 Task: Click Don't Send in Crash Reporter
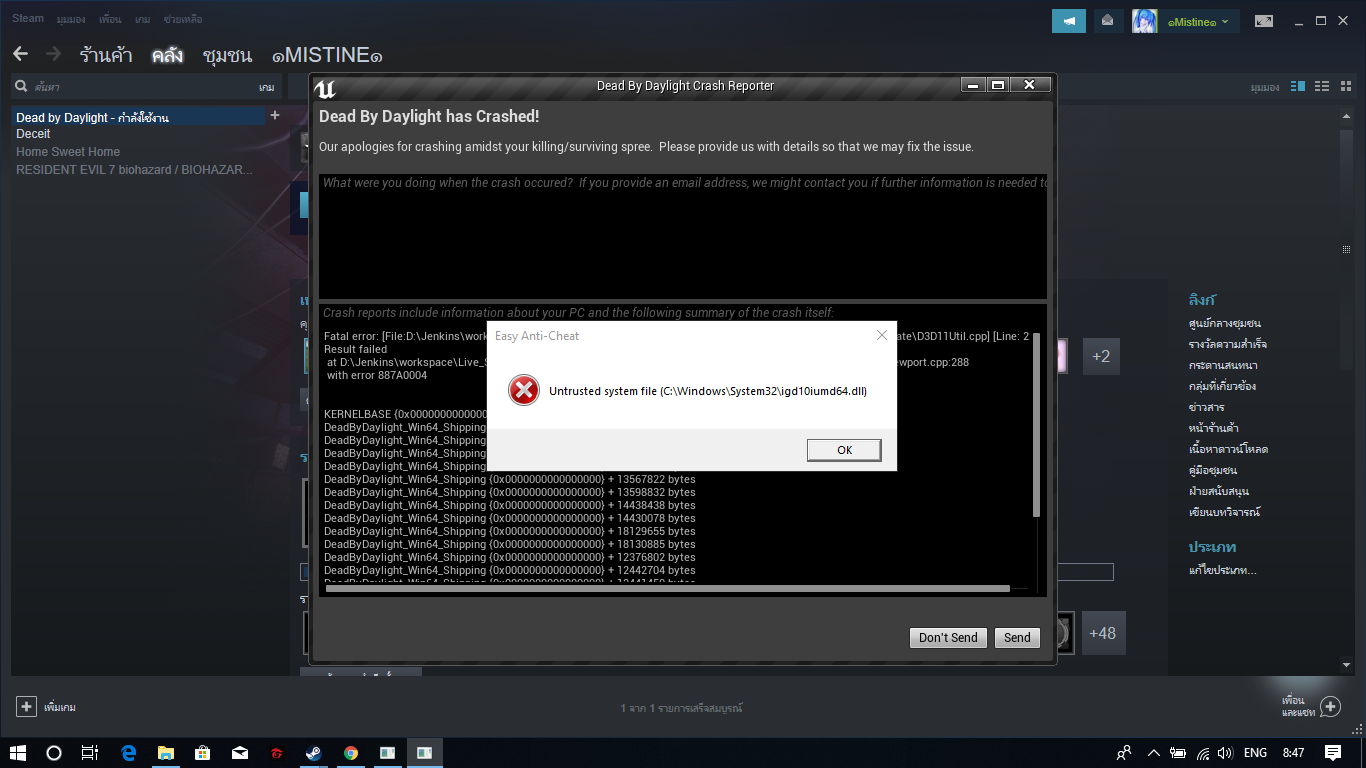[x=948, y=638]
